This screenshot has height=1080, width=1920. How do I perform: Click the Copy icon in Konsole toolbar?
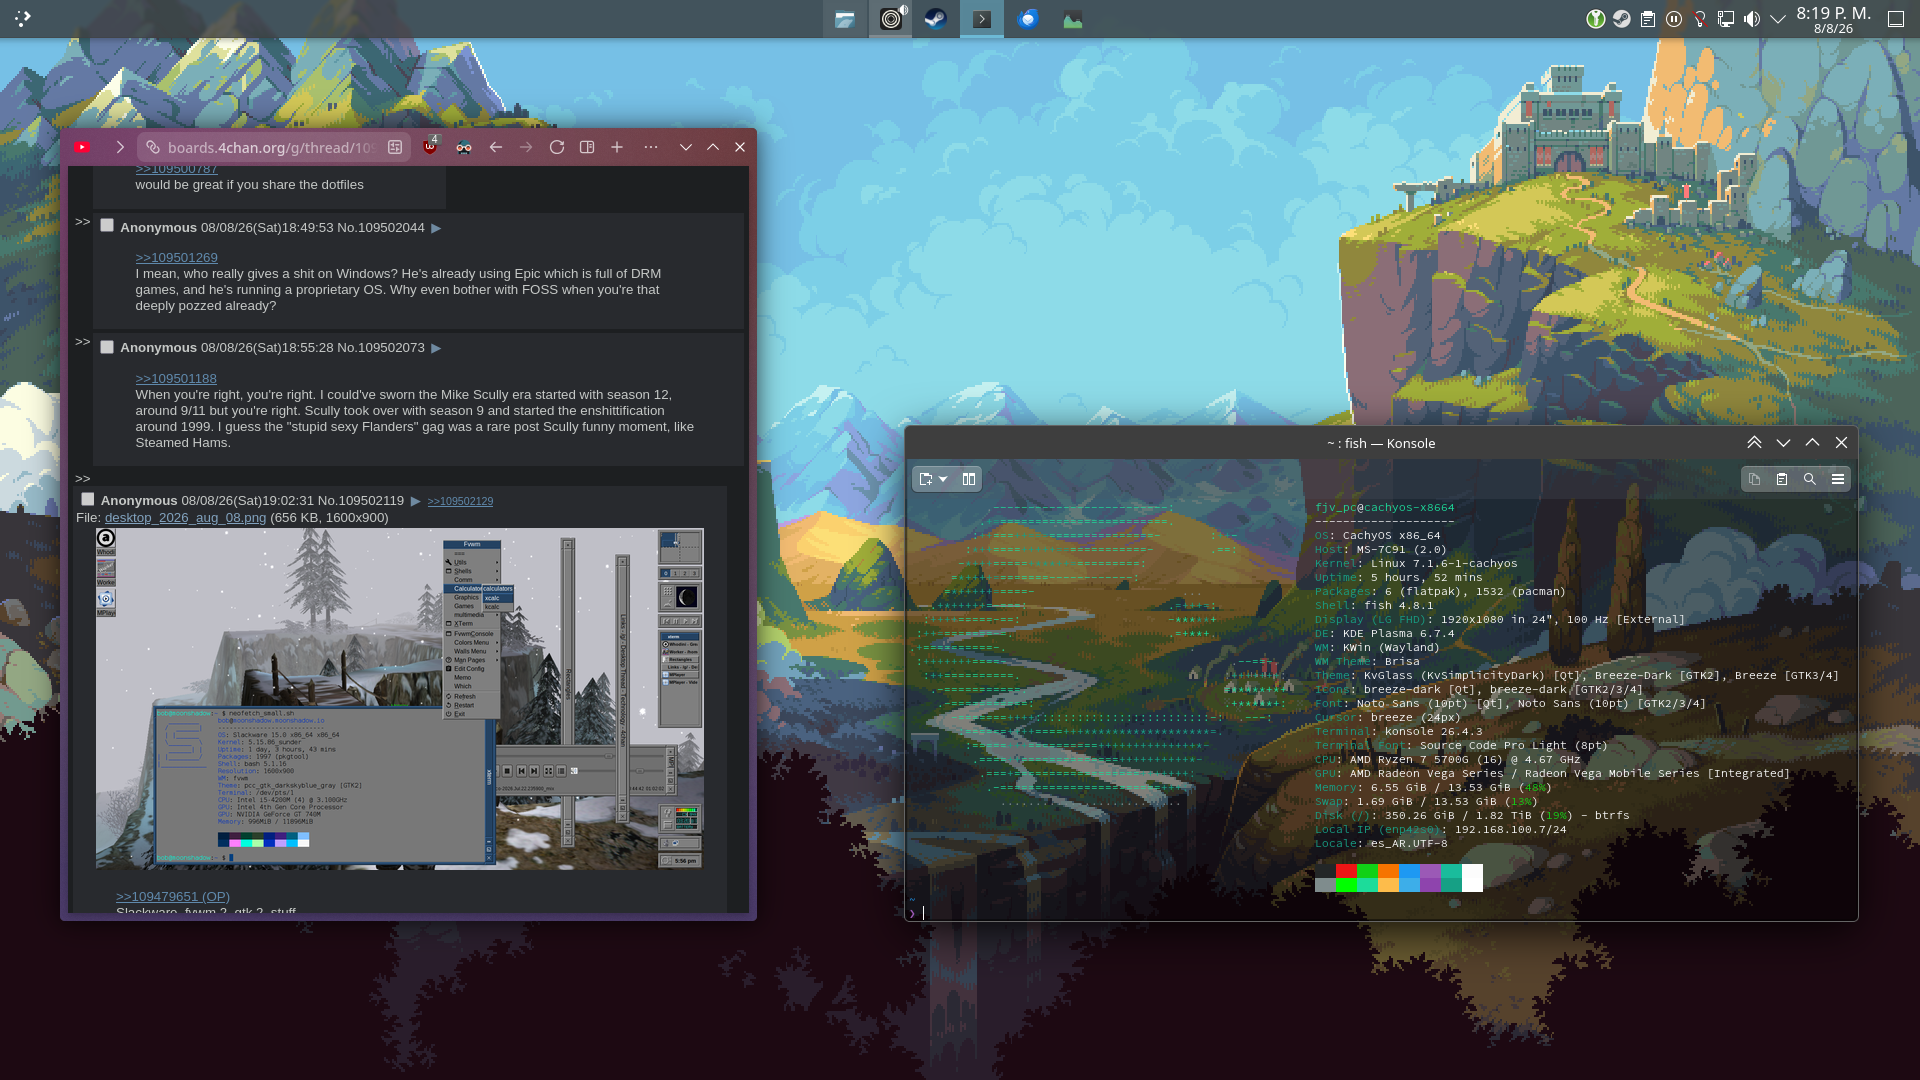click(1754, 479)
